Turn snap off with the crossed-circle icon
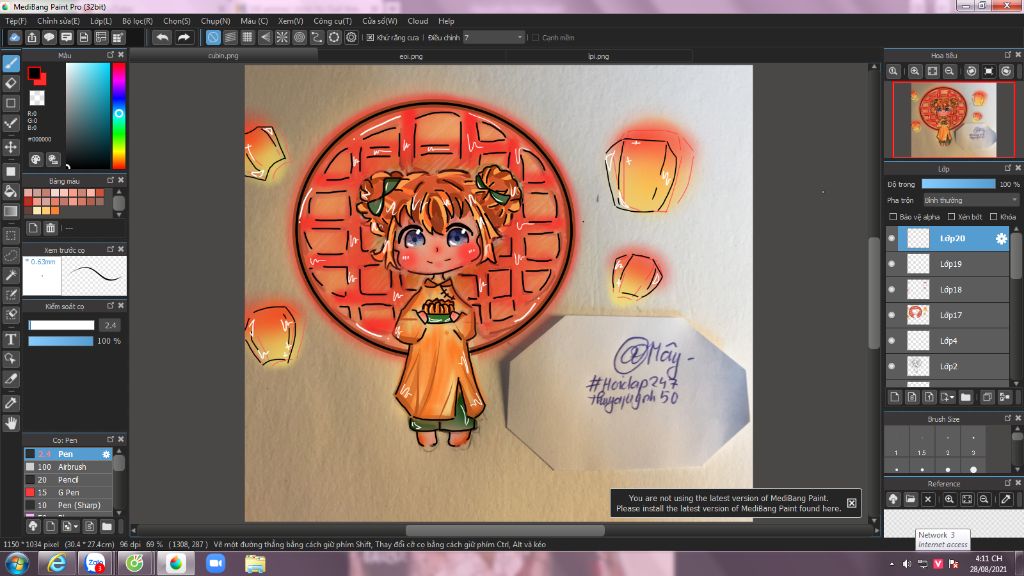This screenshot has width=1024, height=576. [213, 37]
